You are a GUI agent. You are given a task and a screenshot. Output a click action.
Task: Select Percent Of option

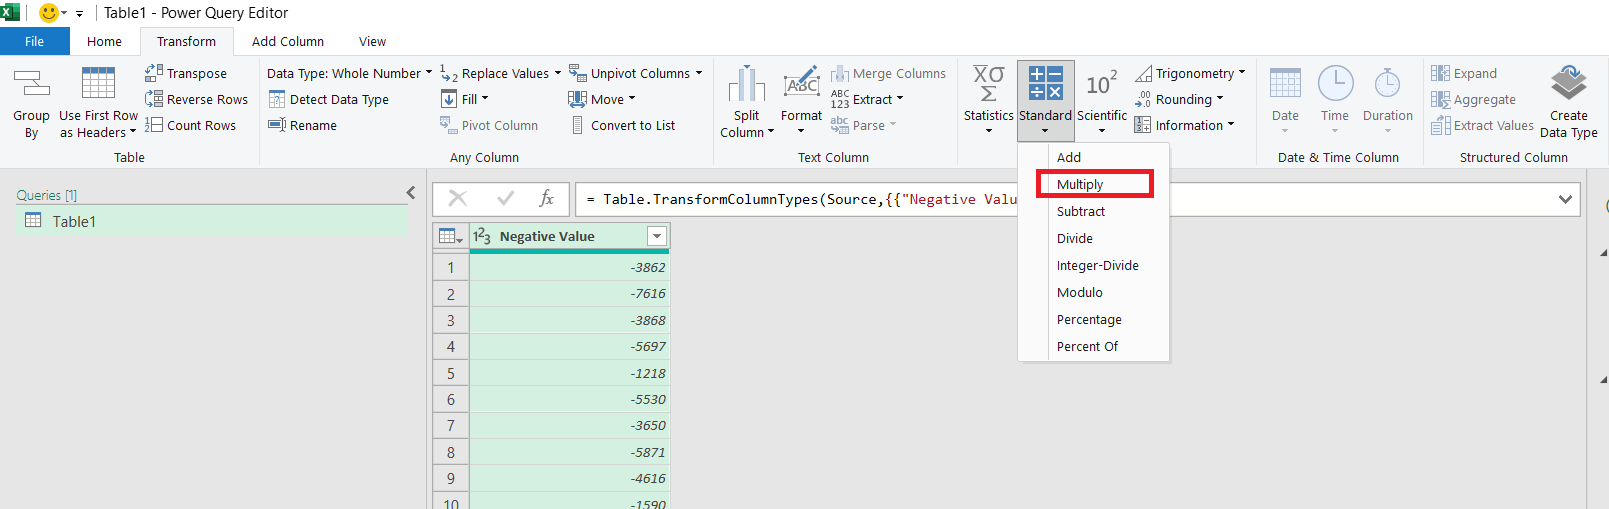[x=1094, y=346]
